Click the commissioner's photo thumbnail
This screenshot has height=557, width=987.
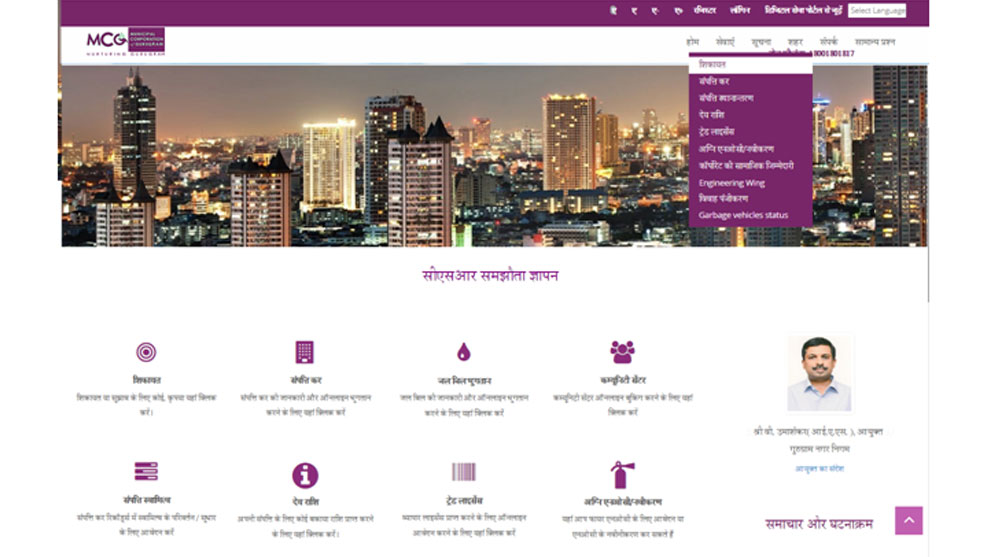pyautogui.click(x=819, y=373)
